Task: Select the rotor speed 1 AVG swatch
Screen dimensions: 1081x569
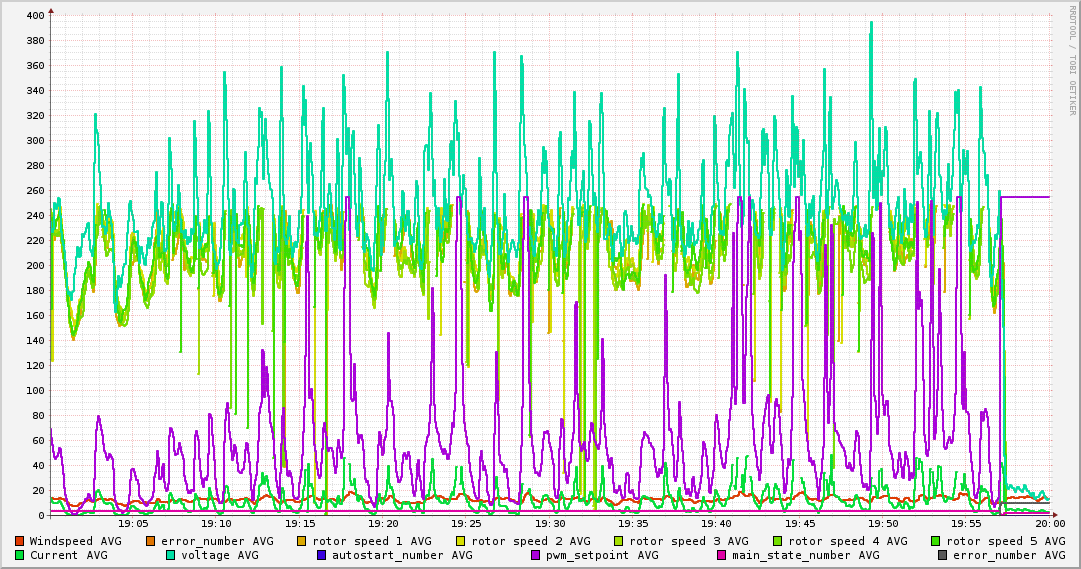Action: click(303, 541)
